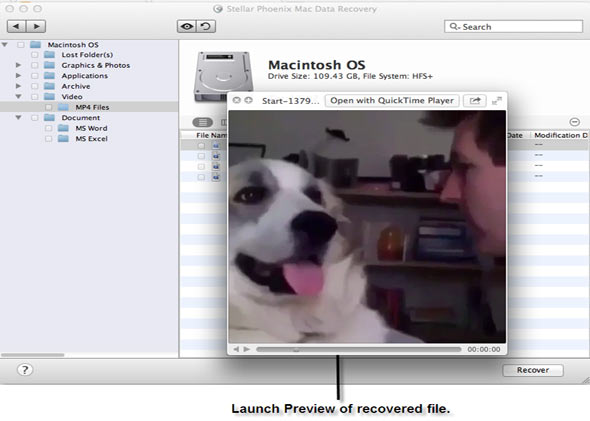Expand preview to full screen
The height and width of the screenshot is (421, 590).
tap(497, 100)
